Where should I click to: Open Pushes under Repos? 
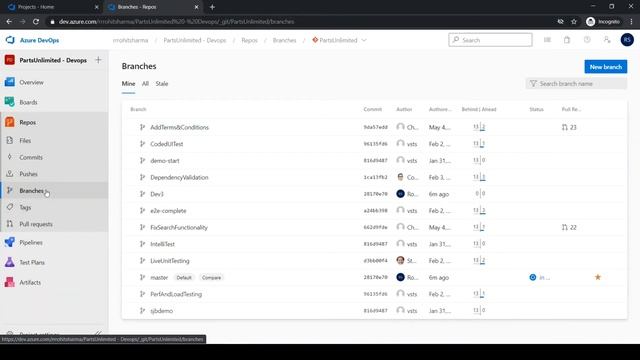pos(28,174)
